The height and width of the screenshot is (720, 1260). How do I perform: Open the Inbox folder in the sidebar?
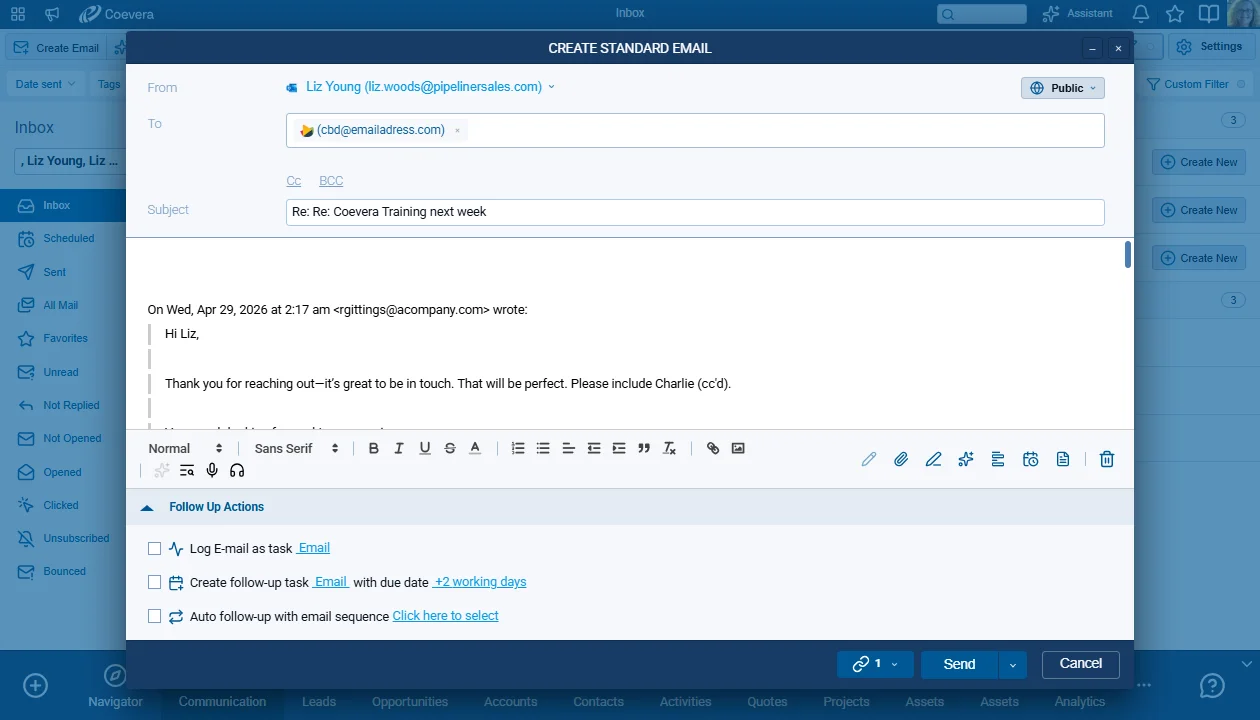(x=63, y=205)
